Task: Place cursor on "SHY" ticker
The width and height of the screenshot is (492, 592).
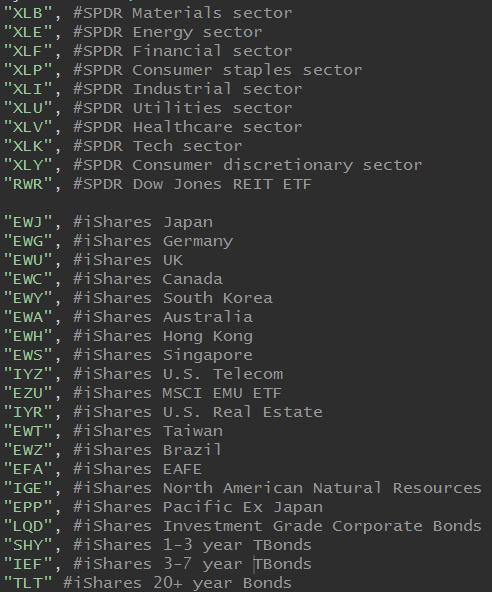Action: point(28,545)
